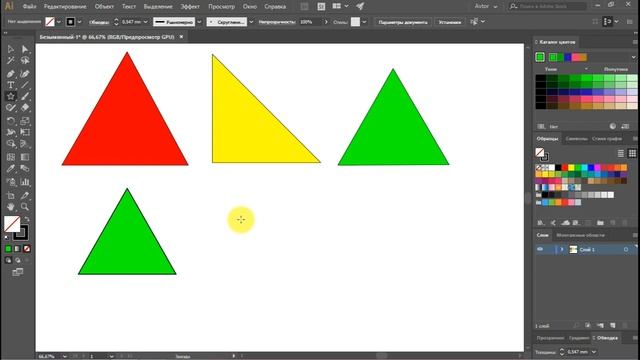Screen dimensions: 640x360
Task: Select the Shaper tool
Action: (x=11, y=108)
